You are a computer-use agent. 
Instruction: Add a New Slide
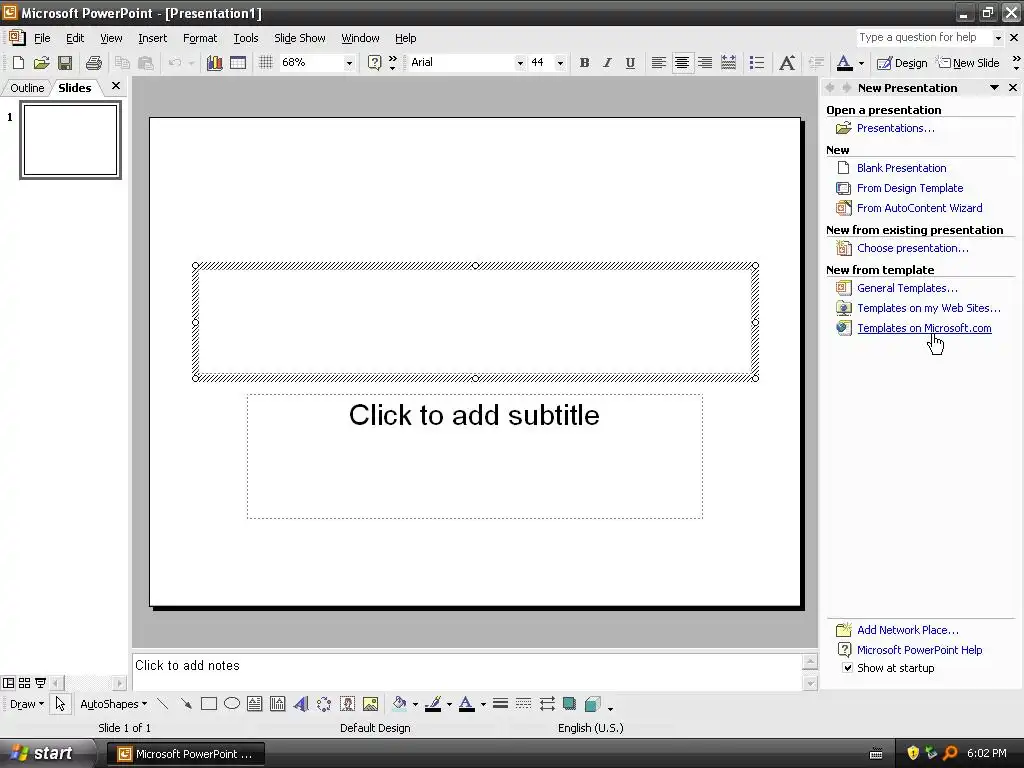968,63
